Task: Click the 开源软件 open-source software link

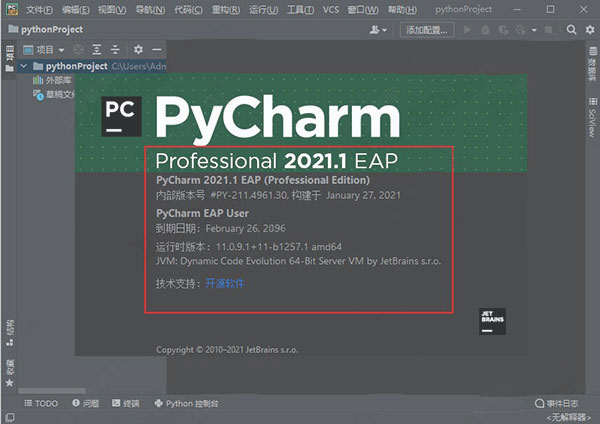Action: pos(225,284)
